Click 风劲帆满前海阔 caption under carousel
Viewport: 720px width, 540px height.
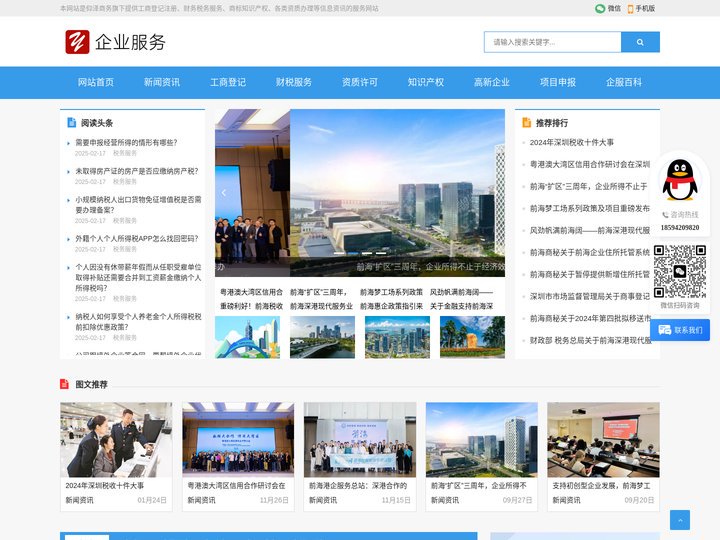[461, 292]
